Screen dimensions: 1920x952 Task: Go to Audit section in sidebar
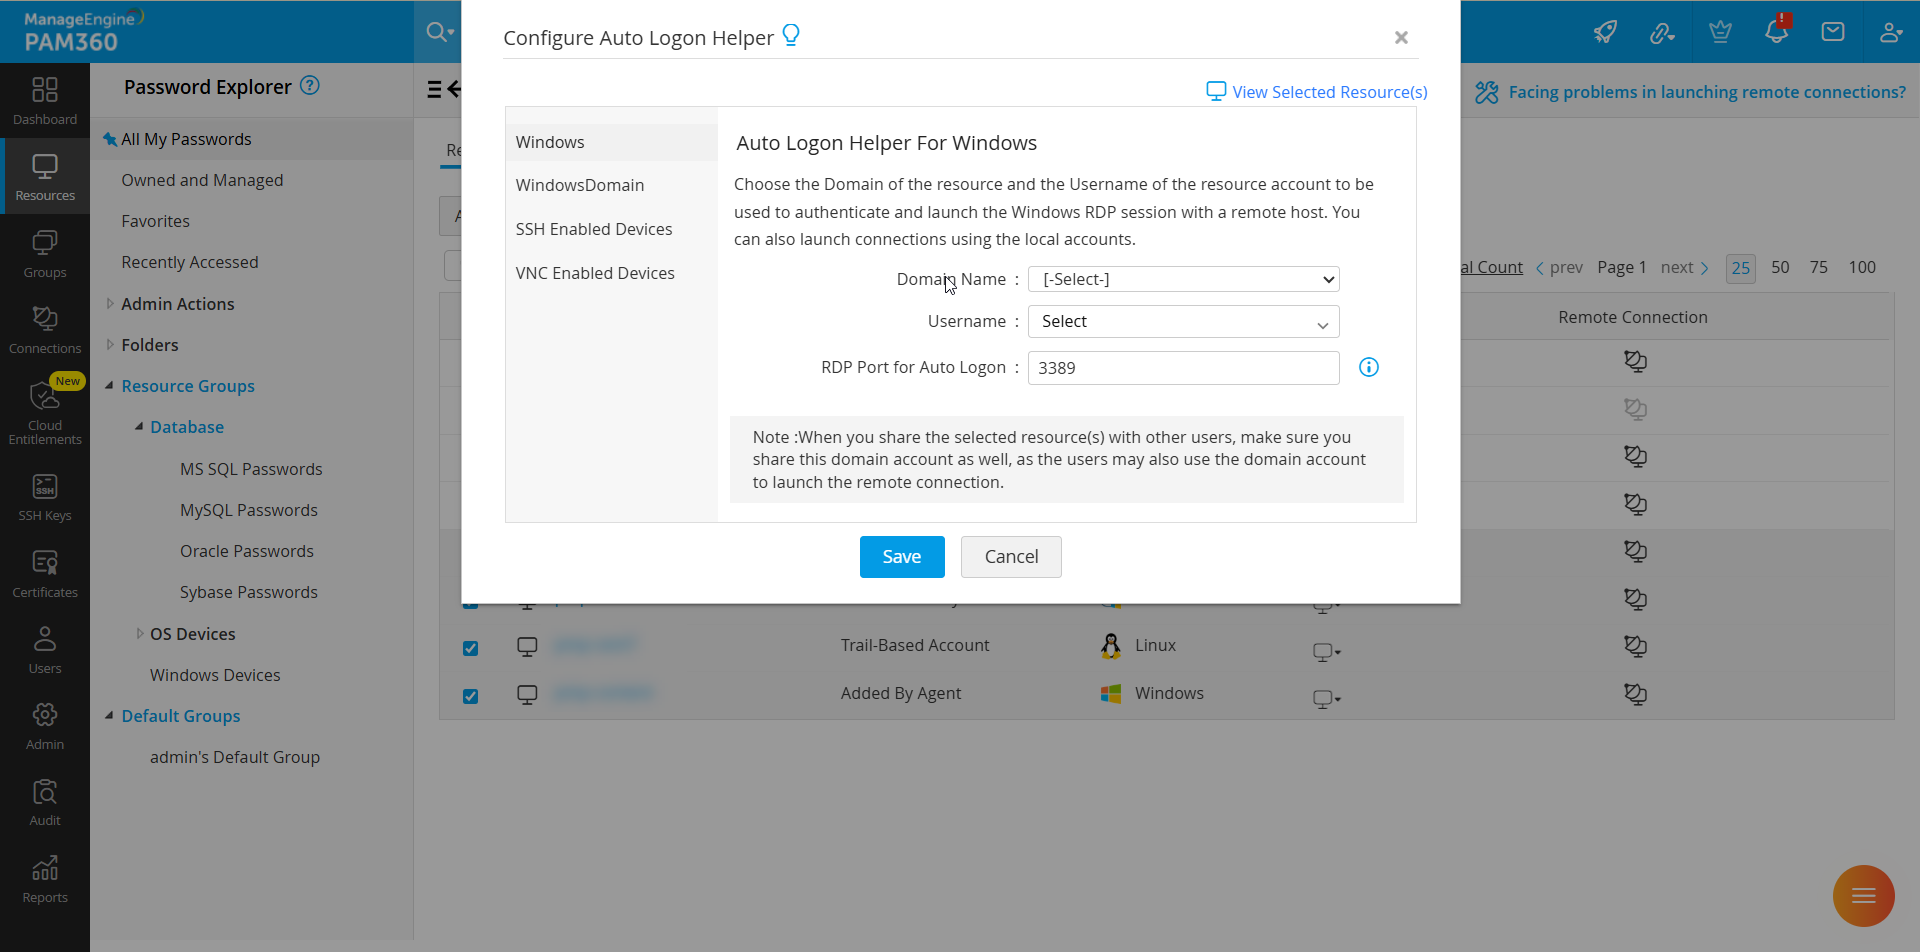tap(45, 802)
